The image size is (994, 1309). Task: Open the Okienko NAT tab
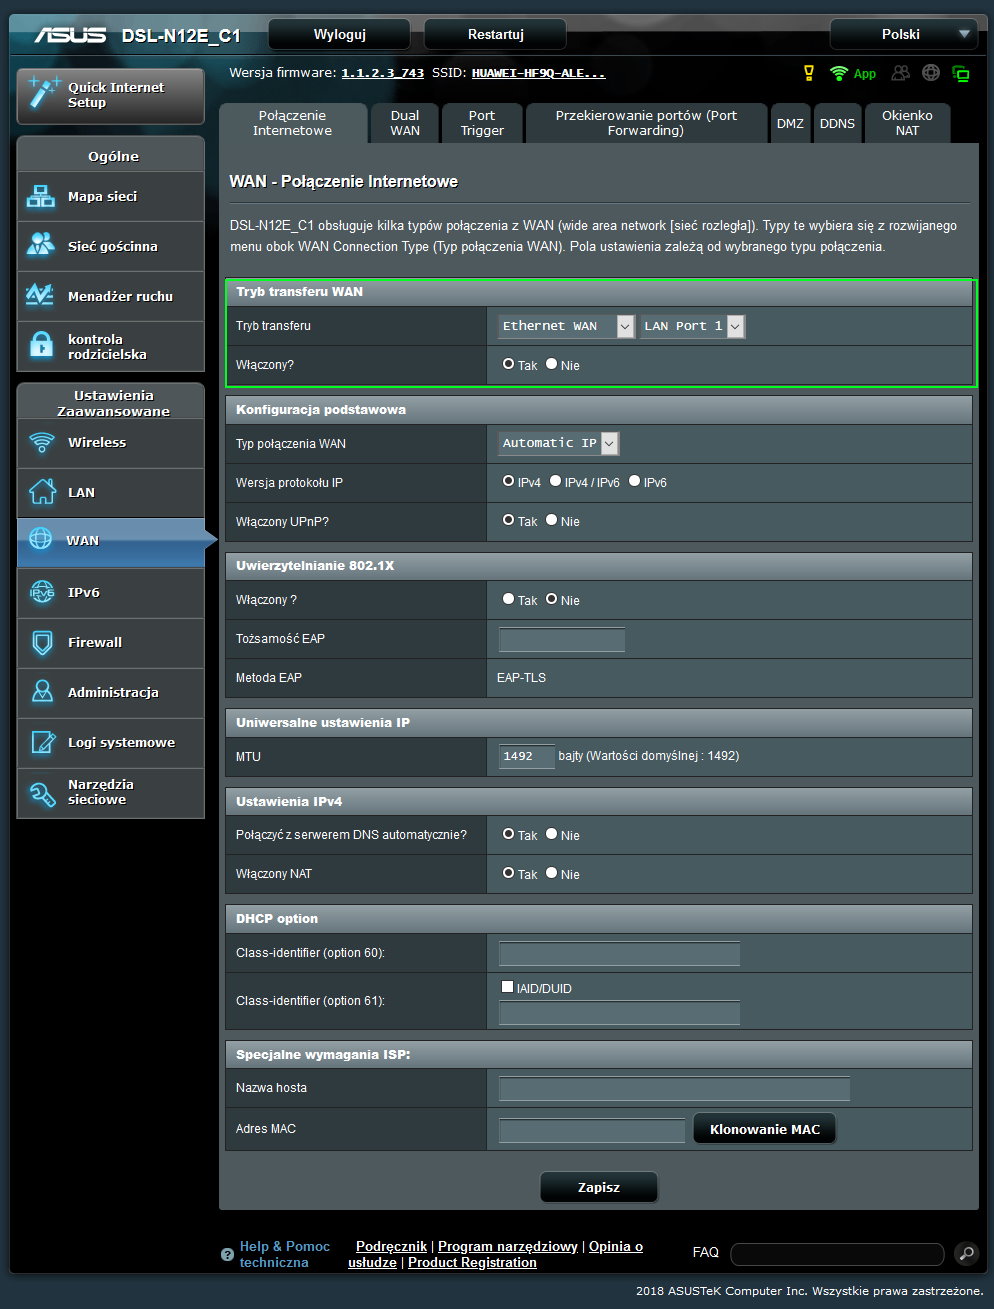907,123
